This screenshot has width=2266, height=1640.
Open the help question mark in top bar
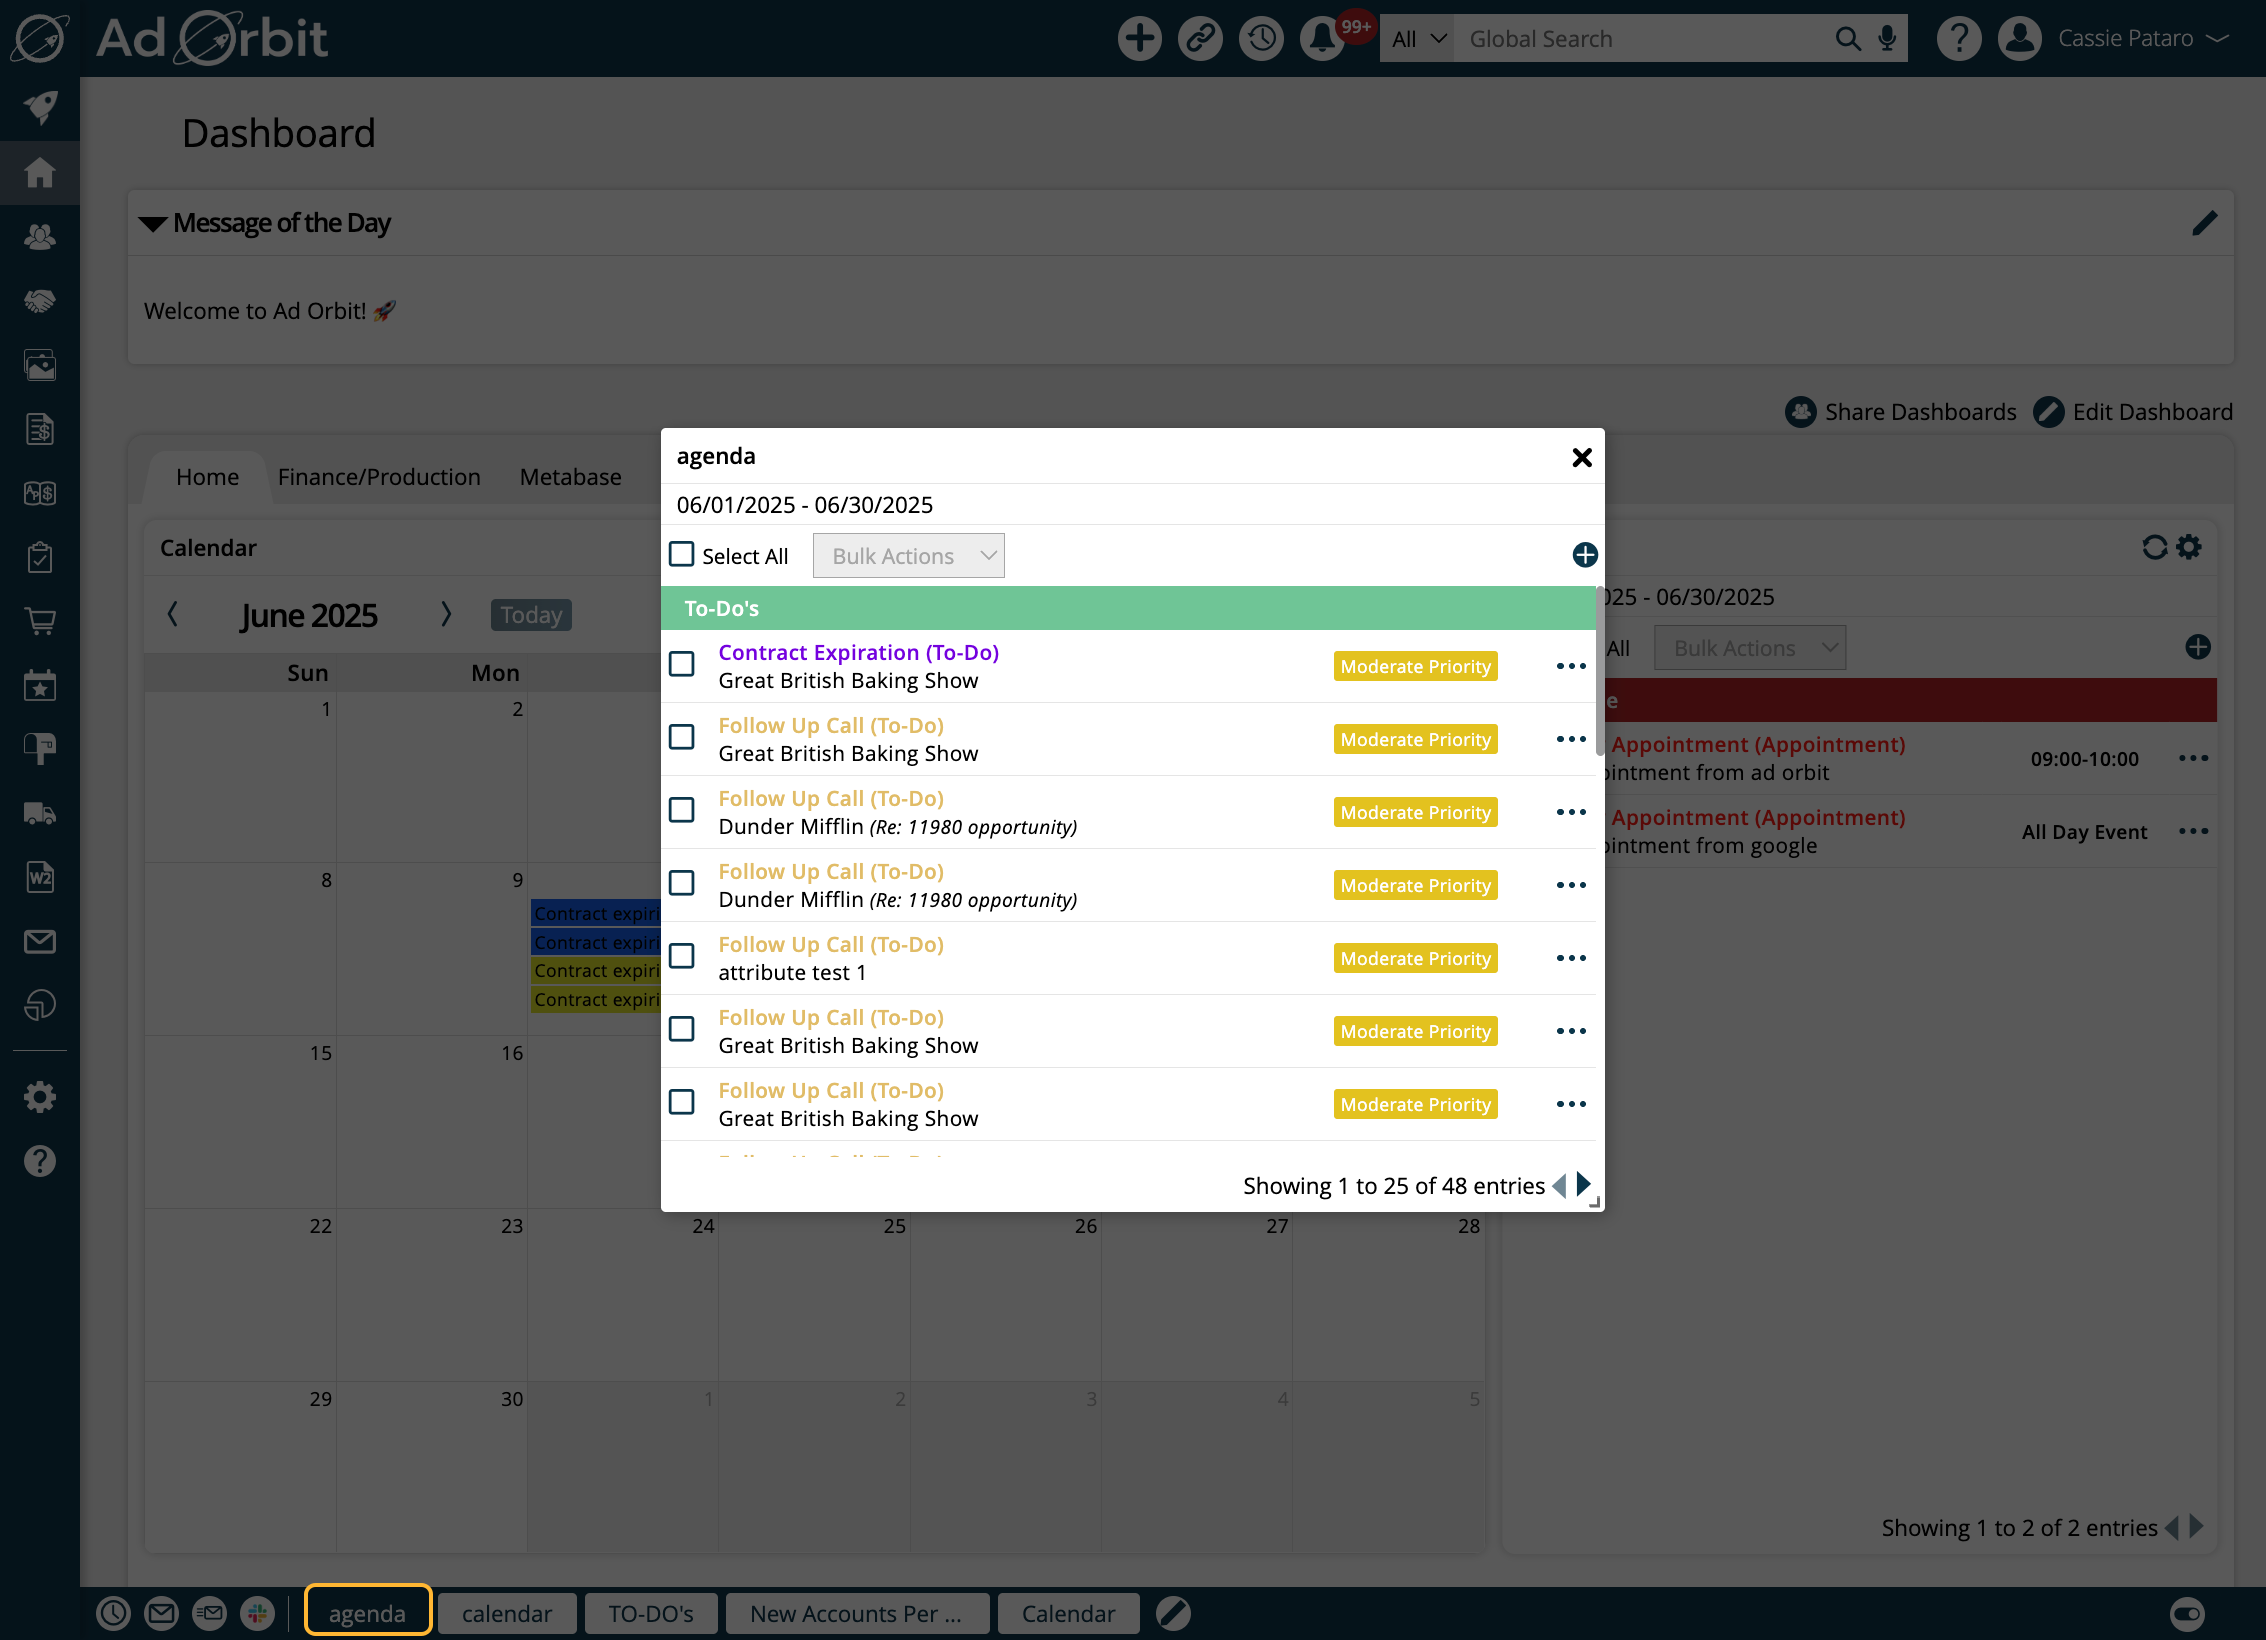1958,39
